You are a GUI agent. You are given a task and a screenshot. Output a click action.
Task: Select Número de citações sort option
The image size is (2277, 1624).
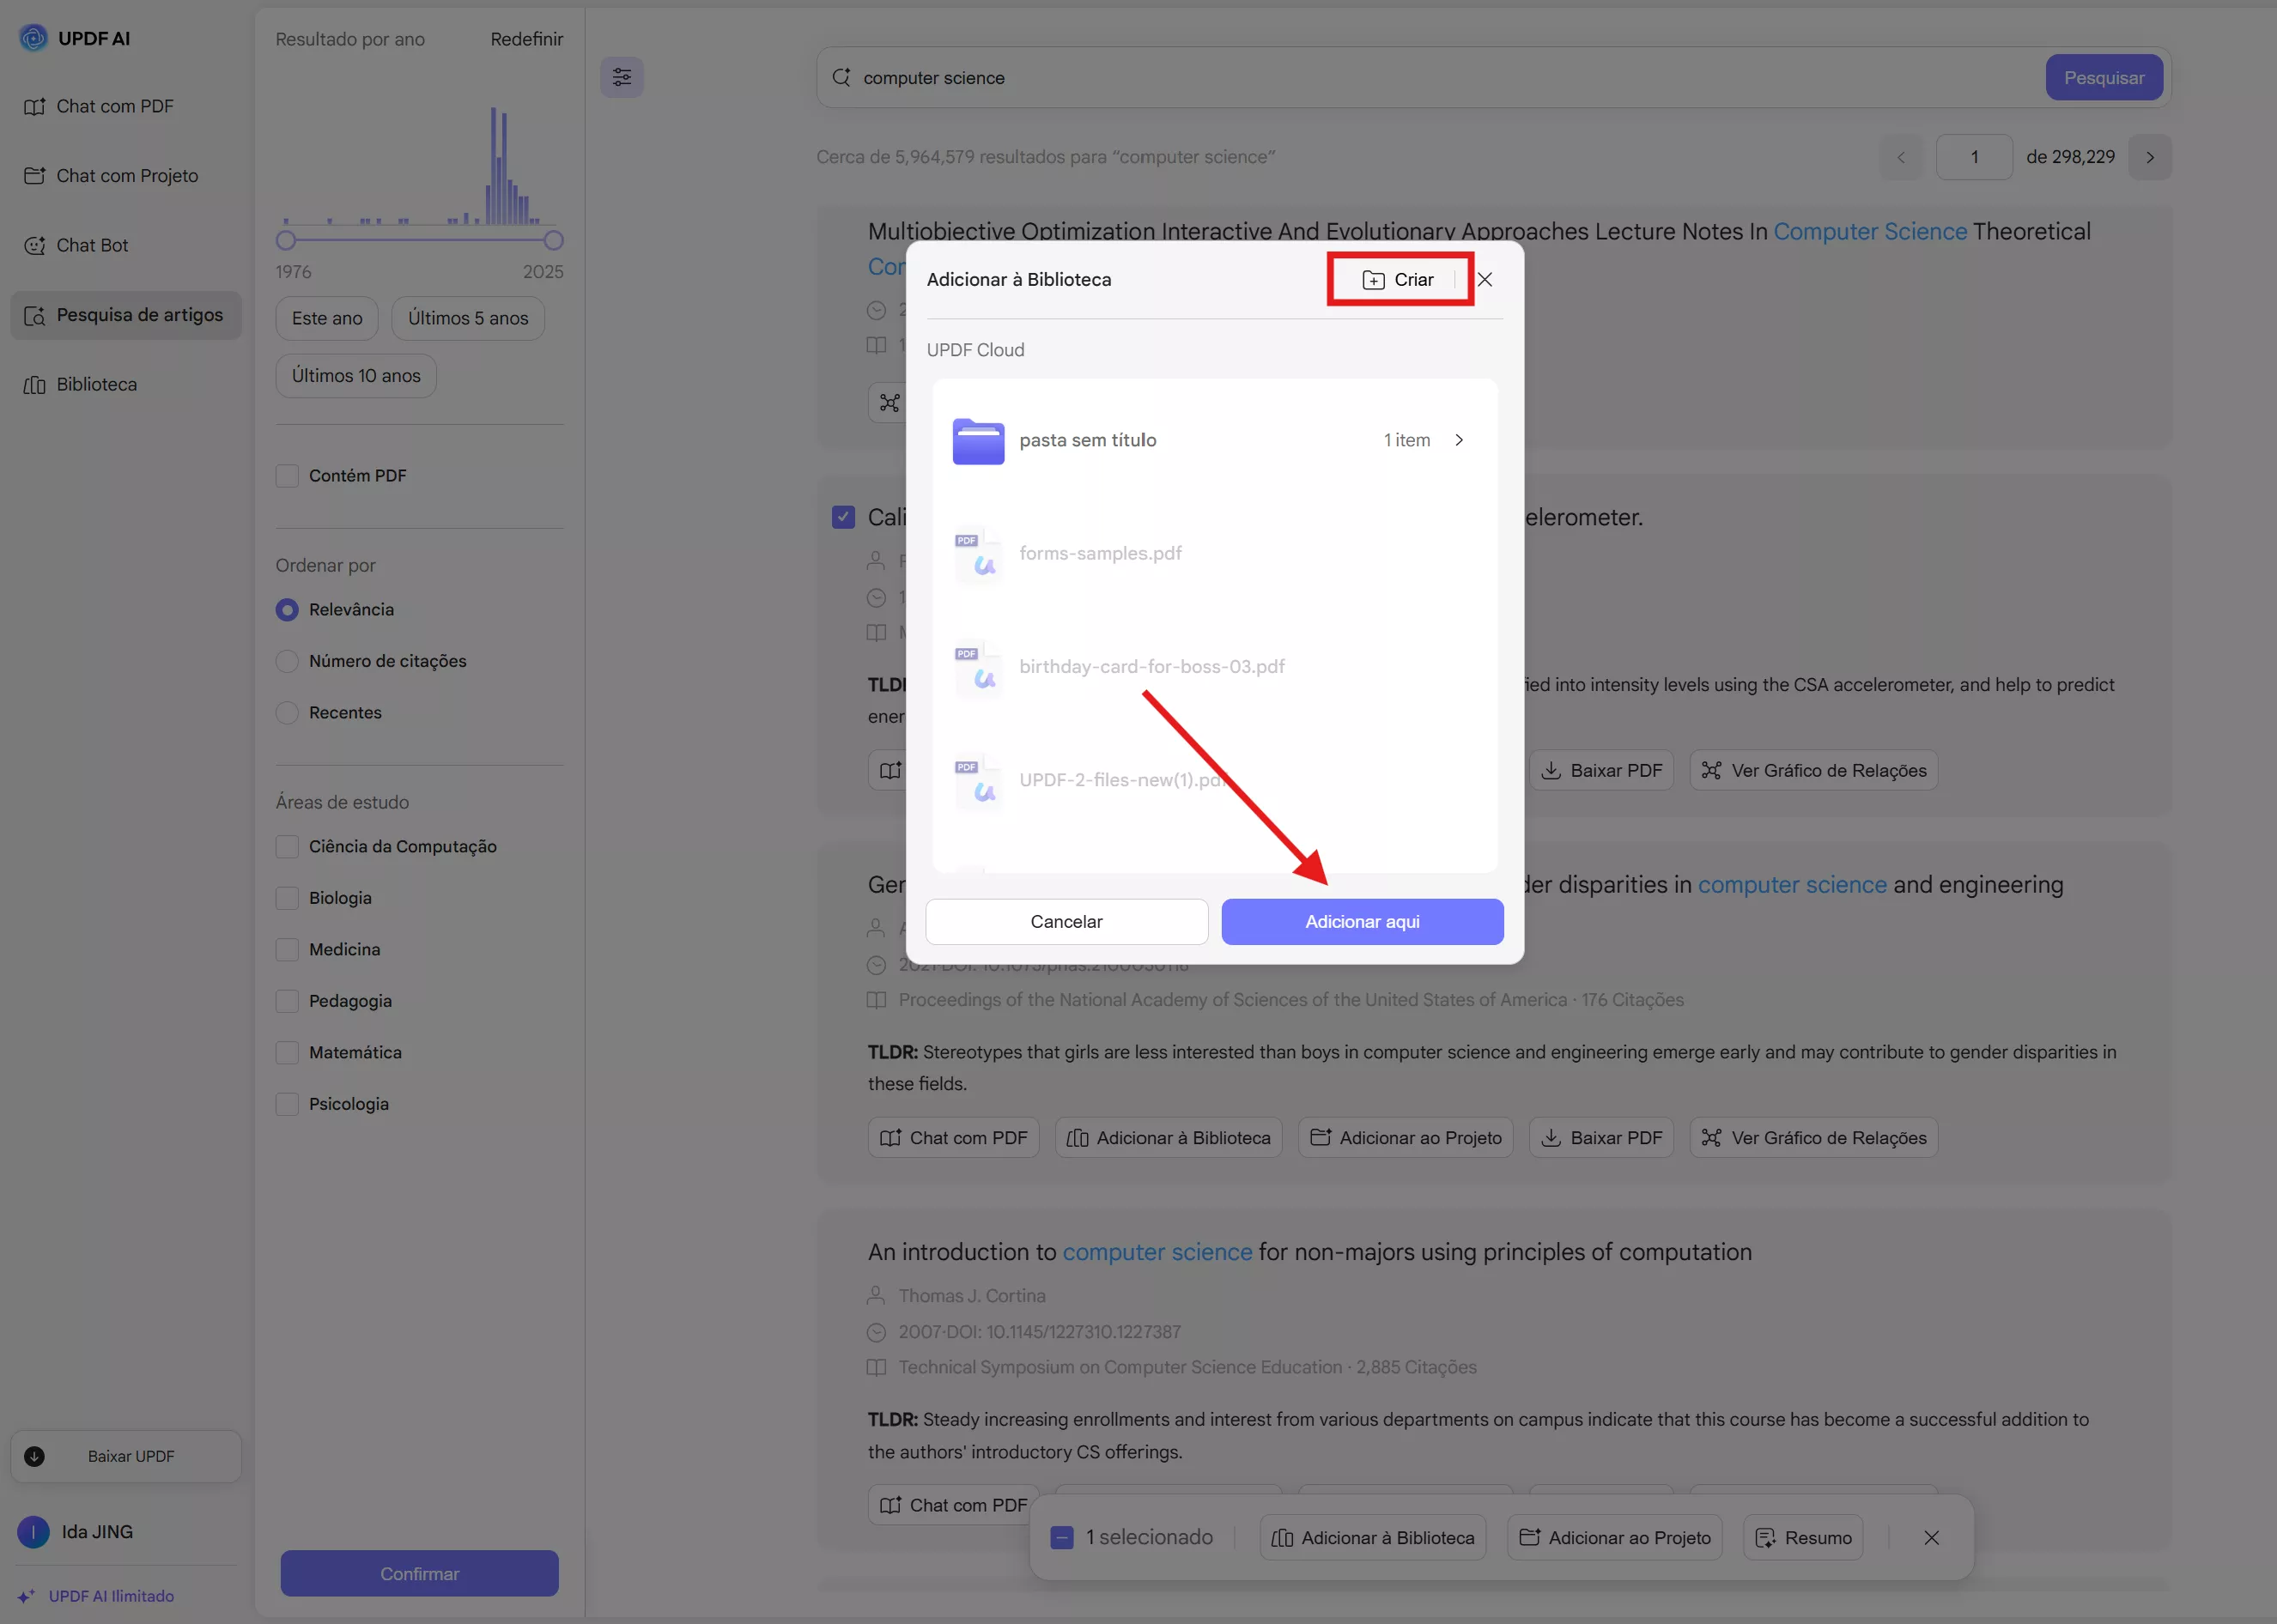click(x=287, y=661)
